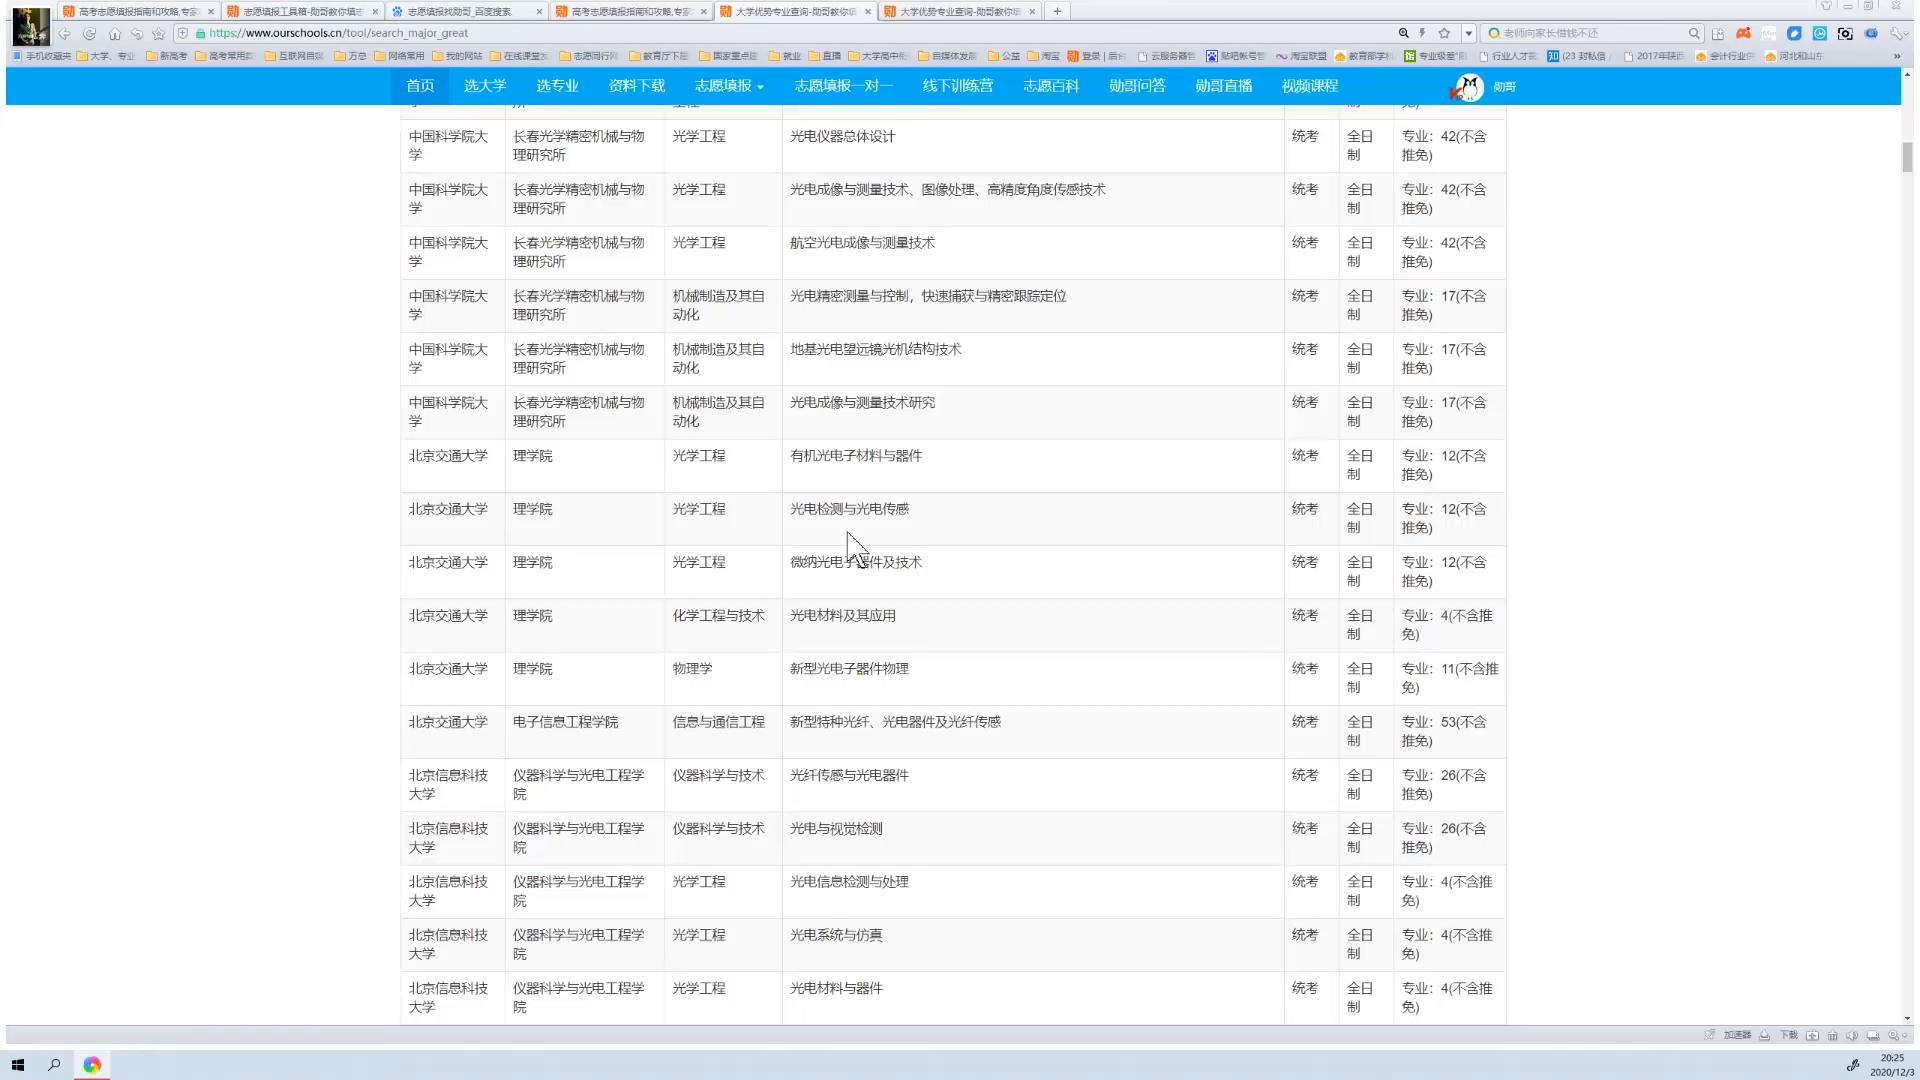Image resolution: width=1920 pixels, height=1080 pixels.
Task: Click the address bar zoom magnifier icon
Action: (x=1403, y=33)
